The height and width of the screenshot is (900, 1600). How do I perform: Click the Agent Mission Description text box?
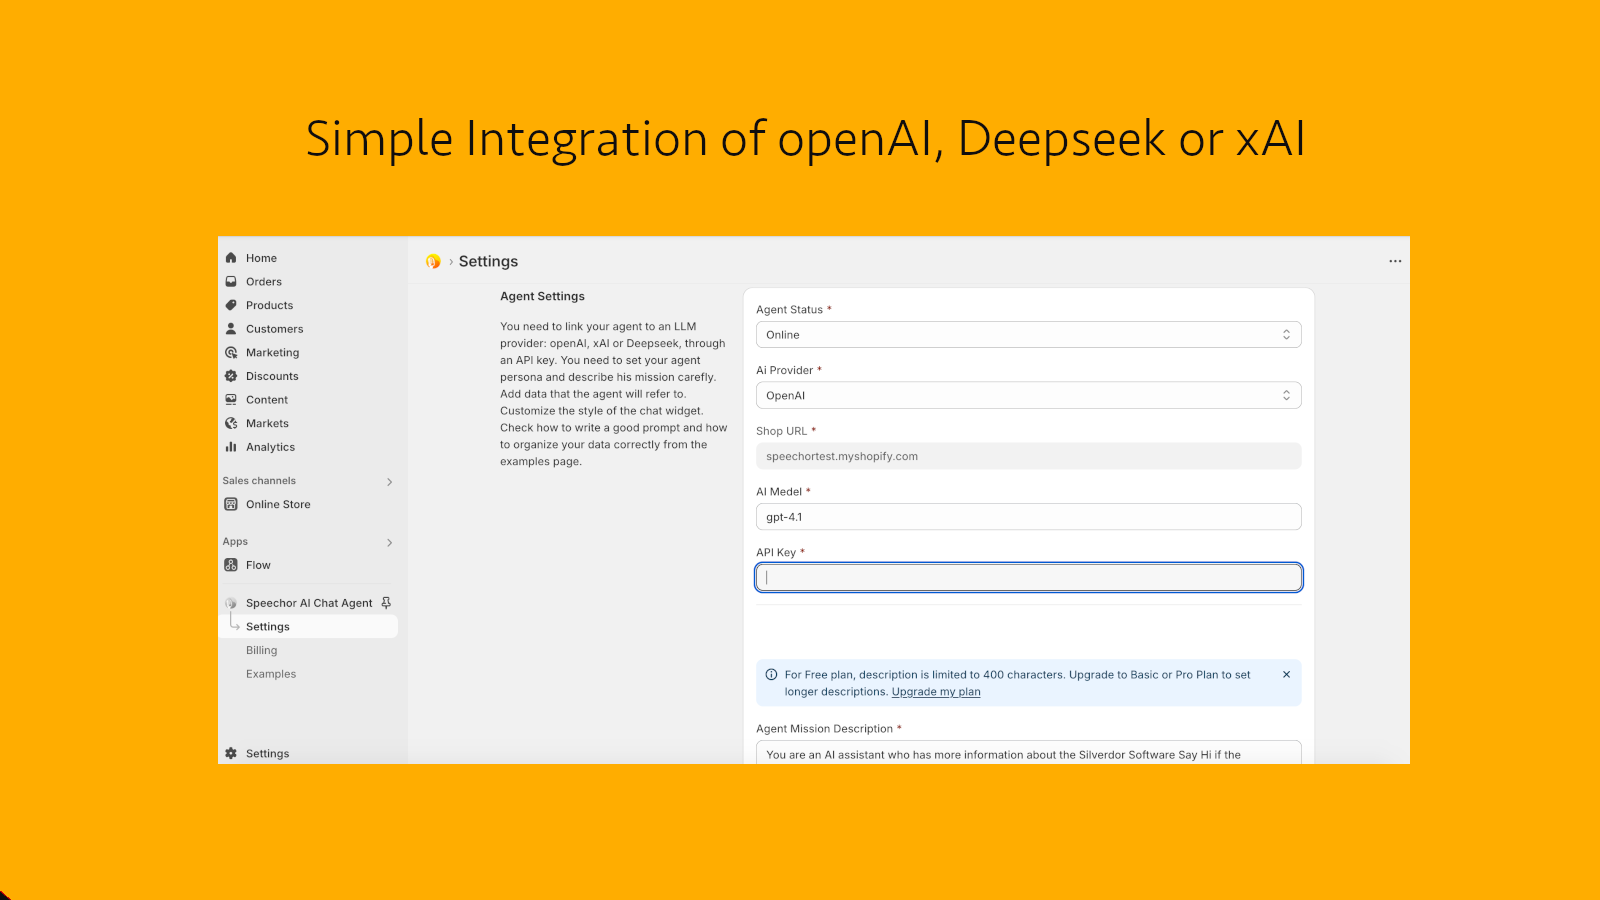pyautogui.click(x=1028, y=753)
